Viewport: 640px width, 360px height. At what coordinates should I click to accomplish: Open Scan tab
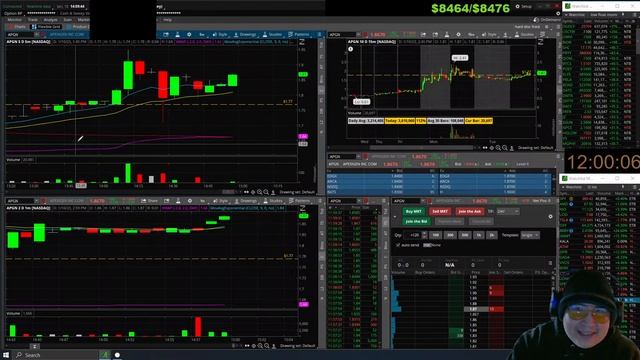pos(68,20)
